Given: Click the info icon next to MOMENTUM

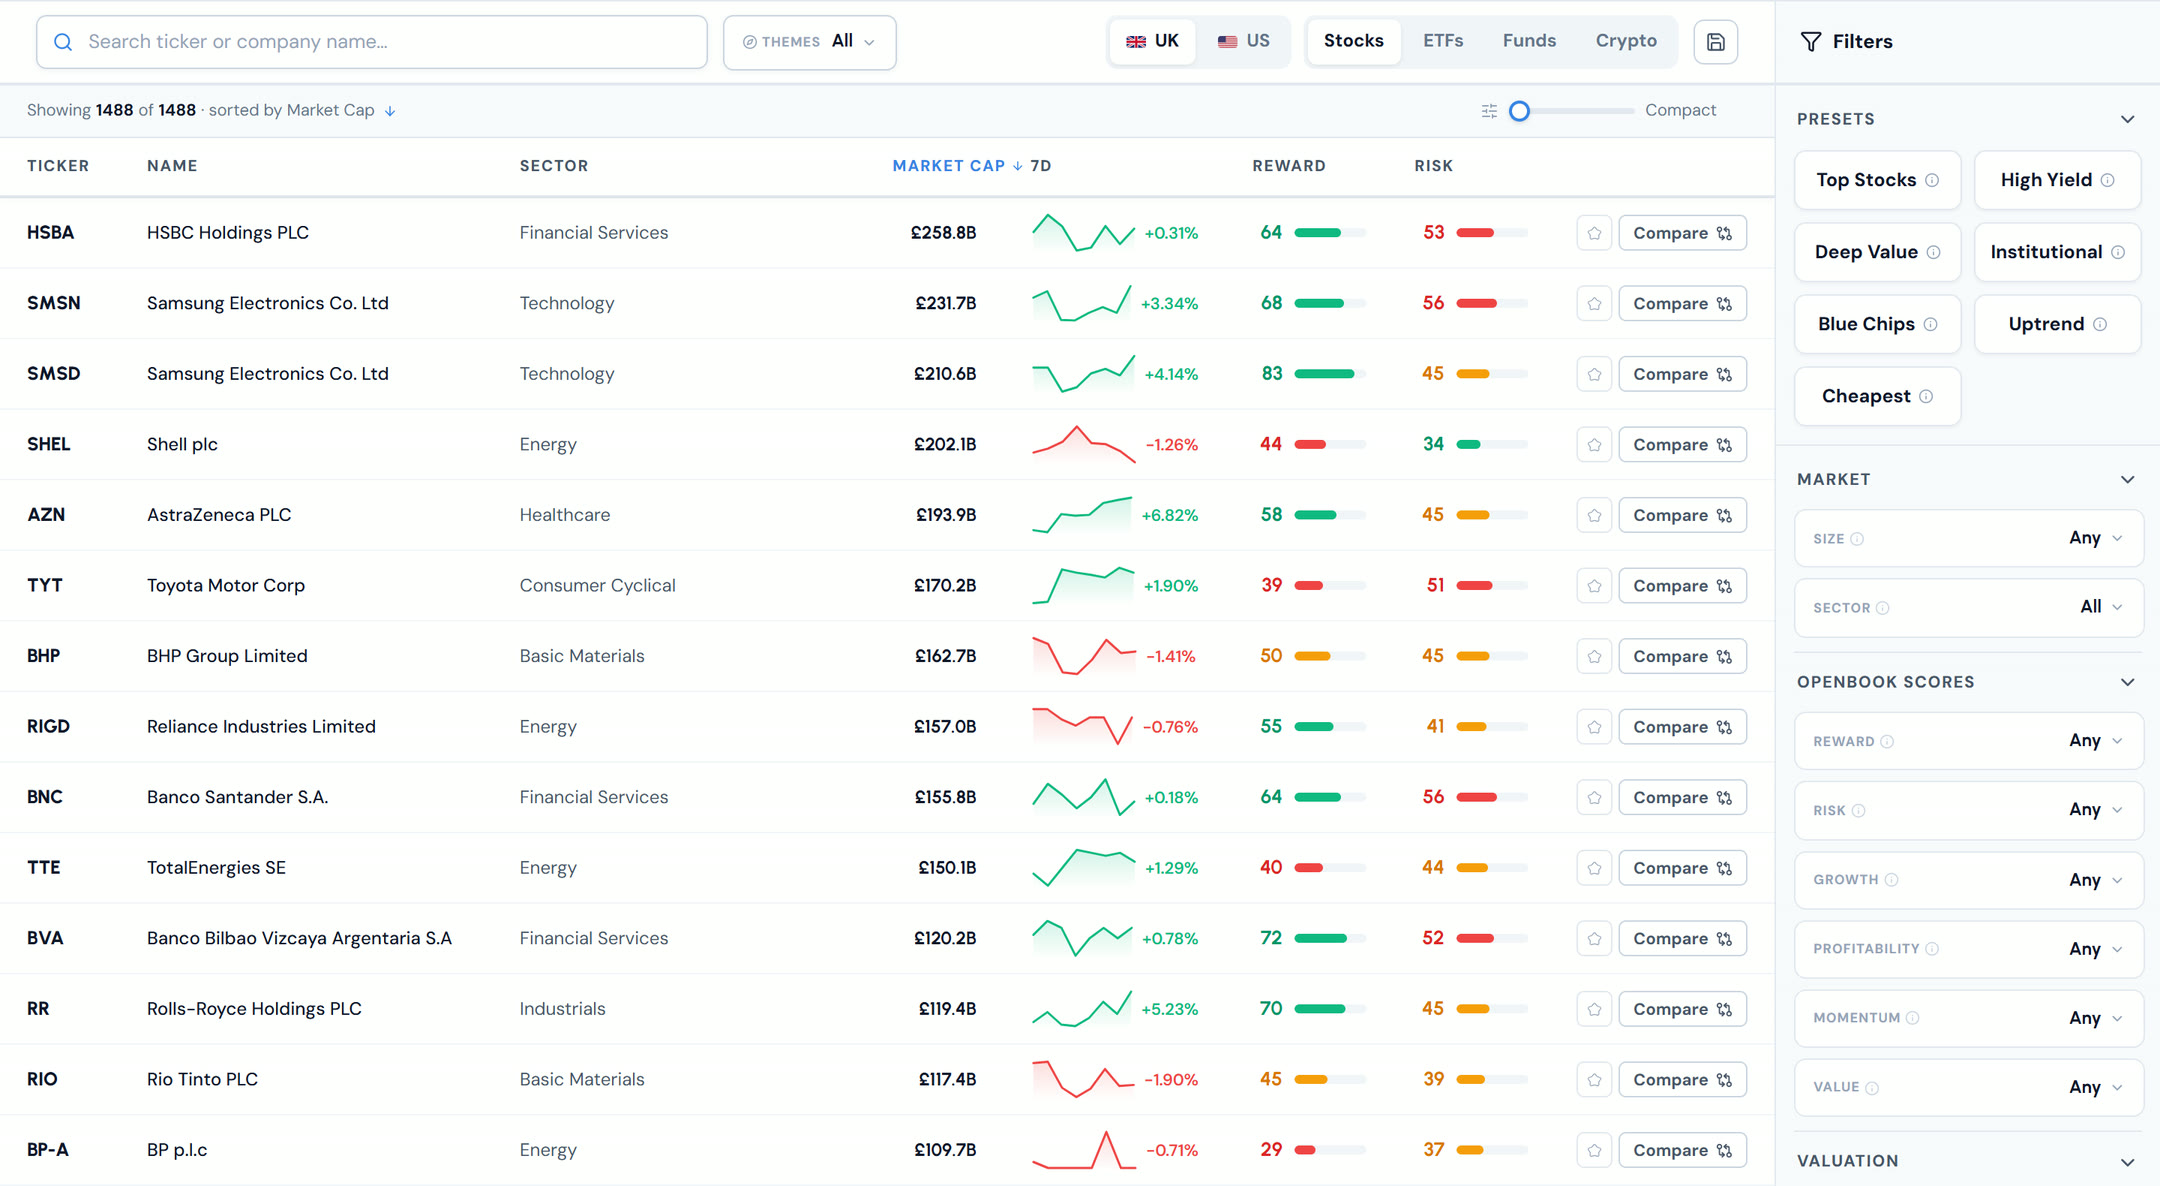Looking at the screenshot, I should pos(1912,1018).
